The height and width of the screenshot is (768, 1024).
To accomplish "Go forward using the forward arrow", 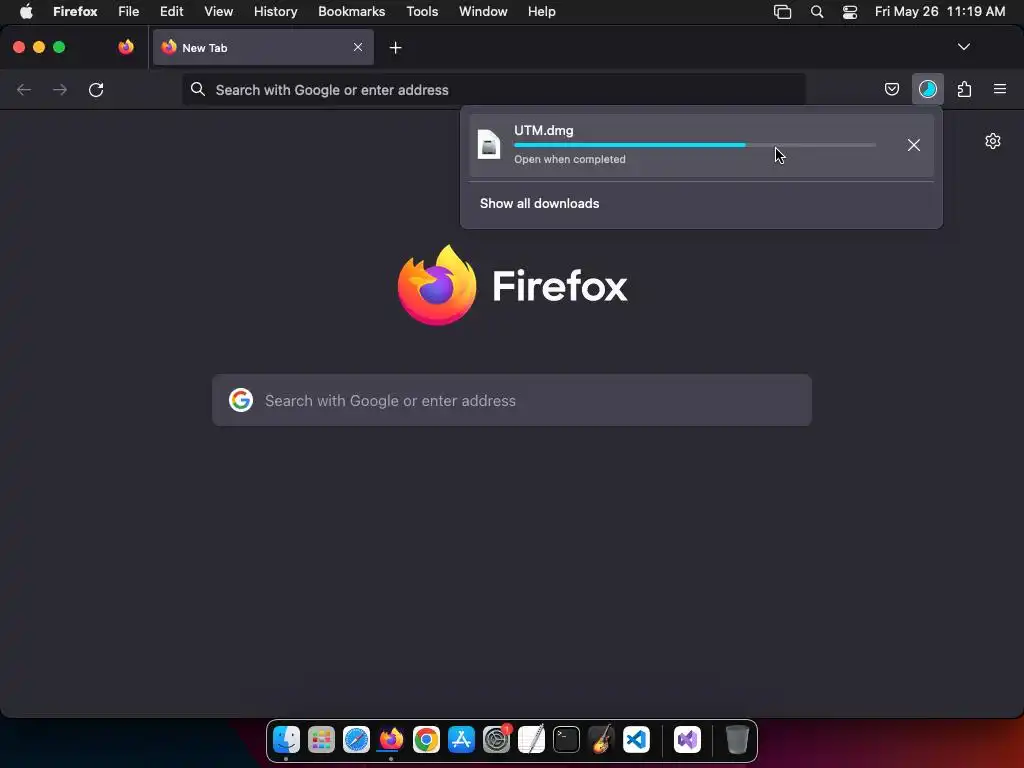I will point(59,89).
